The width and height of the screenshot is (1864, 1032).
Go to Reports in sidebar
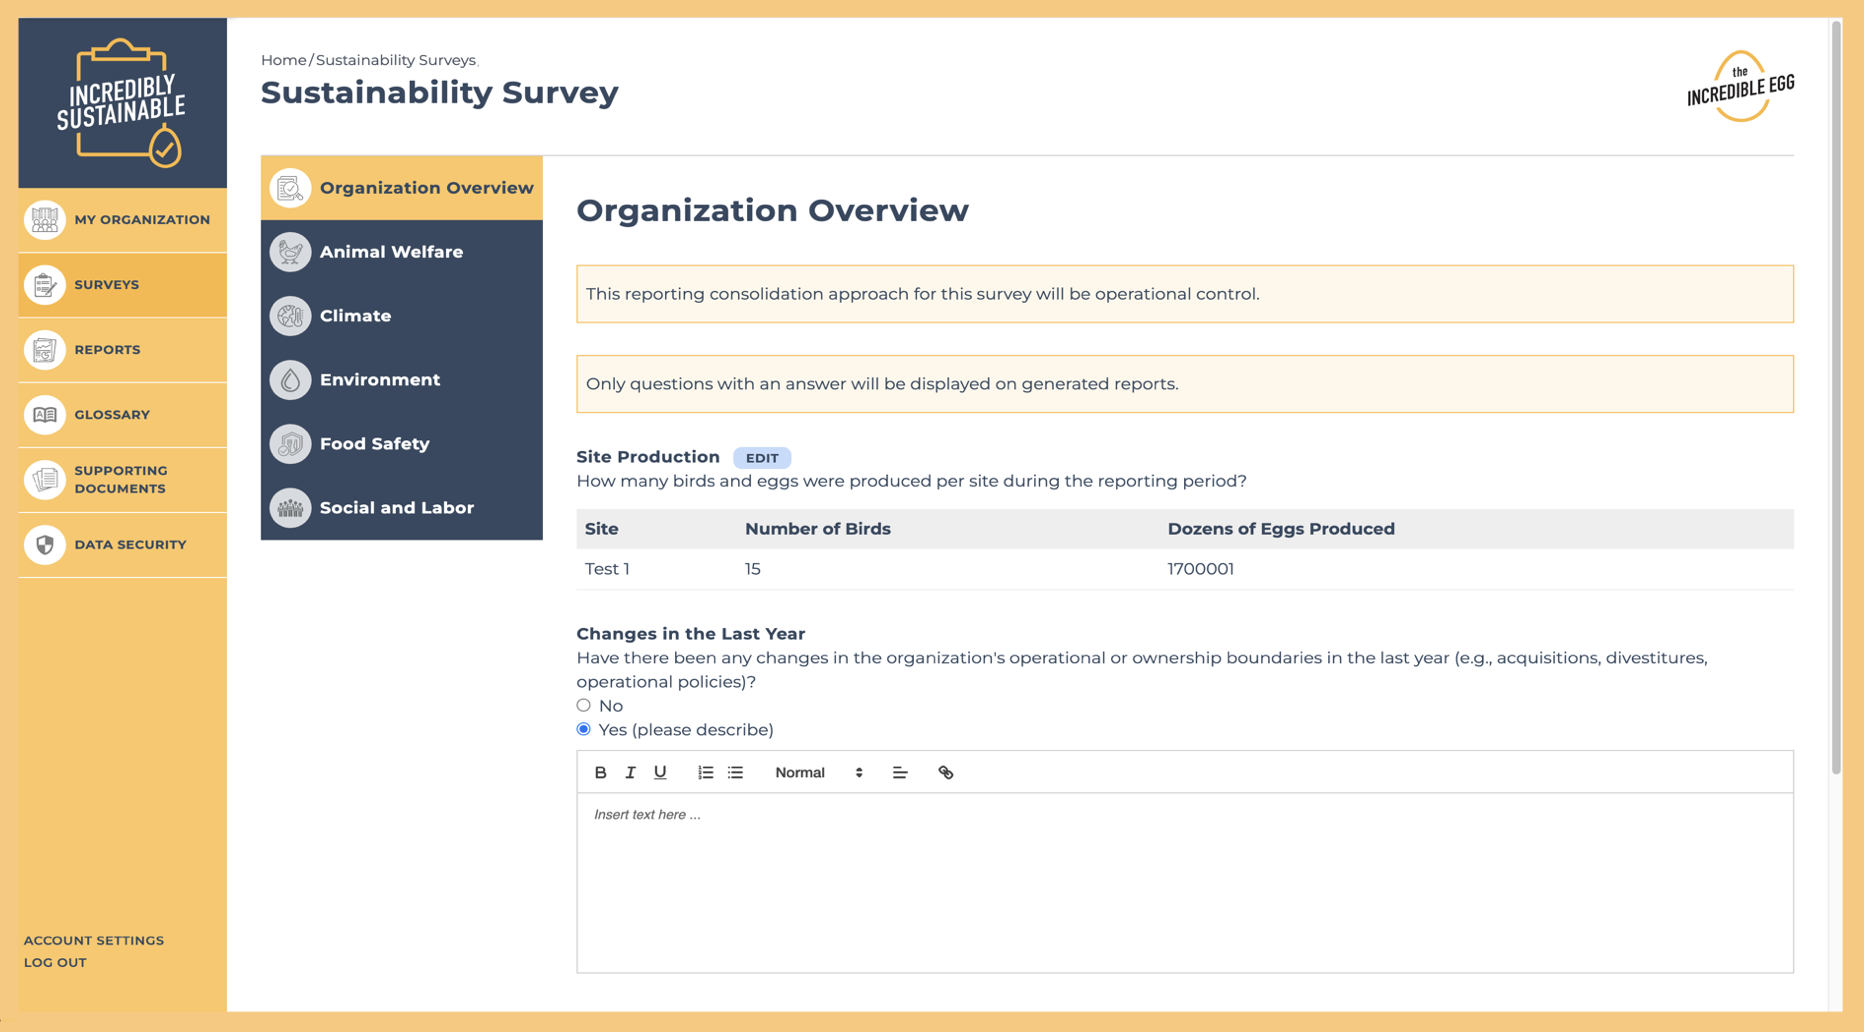tap(107, 350)
